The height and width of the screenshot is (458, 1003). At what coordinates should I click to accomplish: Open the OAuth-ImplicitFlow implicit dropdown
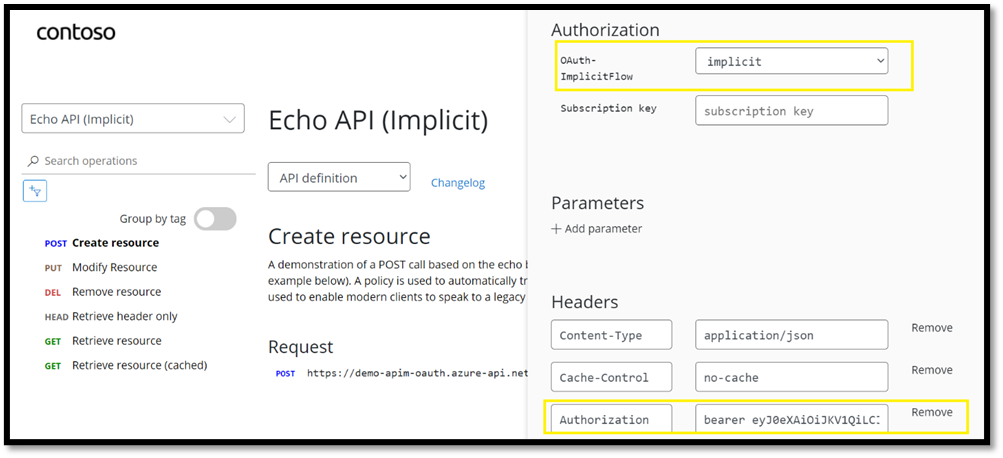point(791,61)
